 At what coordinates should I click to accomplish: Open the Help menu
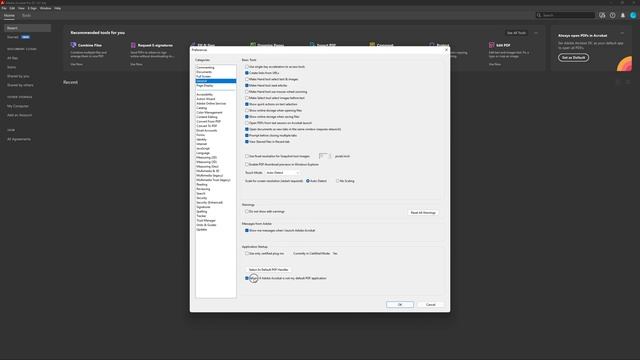click(x=58, y=8)
